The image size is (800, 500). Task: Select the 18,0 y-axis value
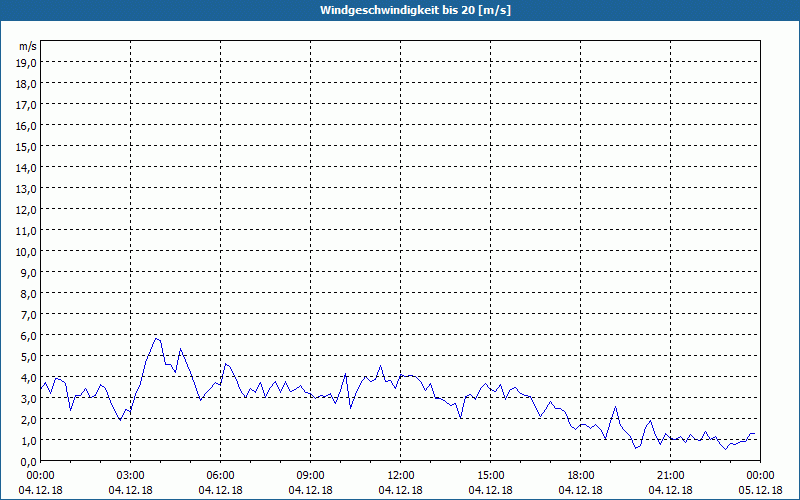pos(27,84)
